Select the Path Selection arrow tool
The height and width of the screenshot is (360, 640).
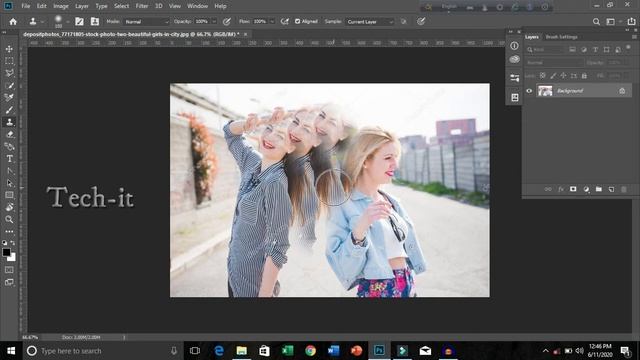pyautogui.click(x=9, y=183)
